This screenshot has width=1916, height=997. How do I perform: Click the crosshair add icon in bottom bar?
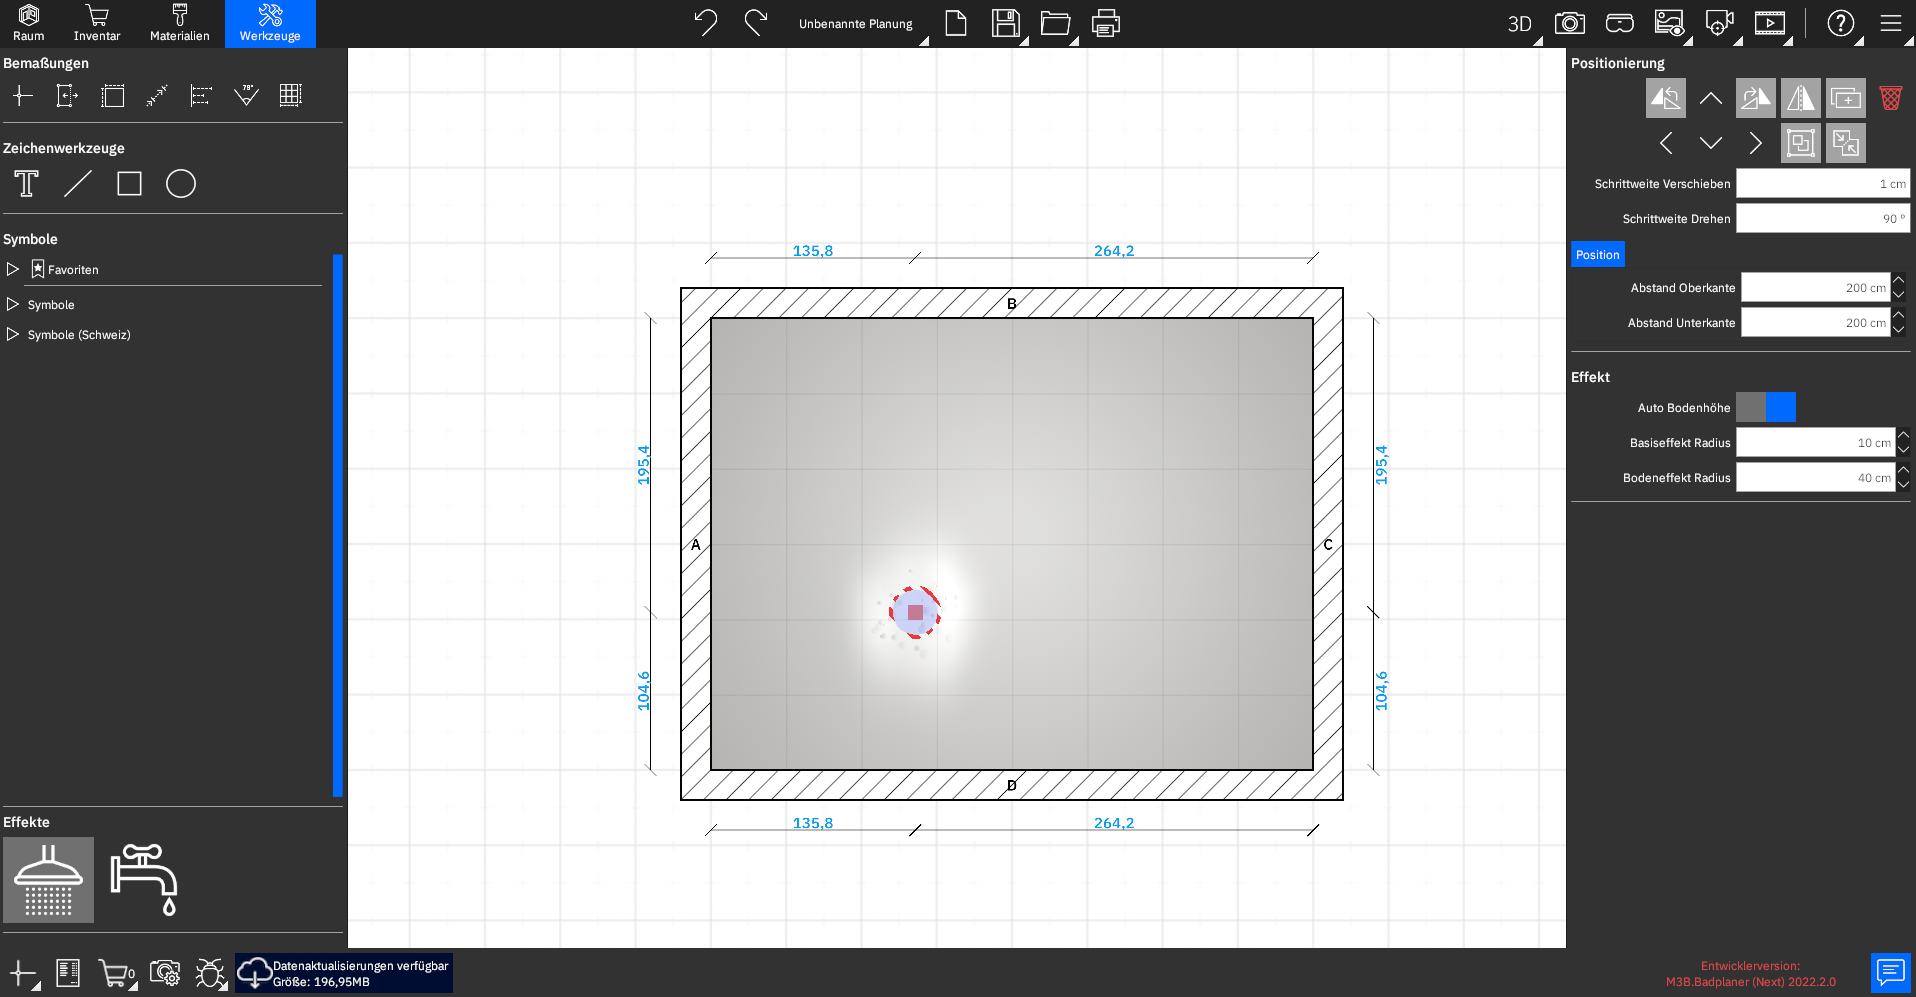point(22,973)
